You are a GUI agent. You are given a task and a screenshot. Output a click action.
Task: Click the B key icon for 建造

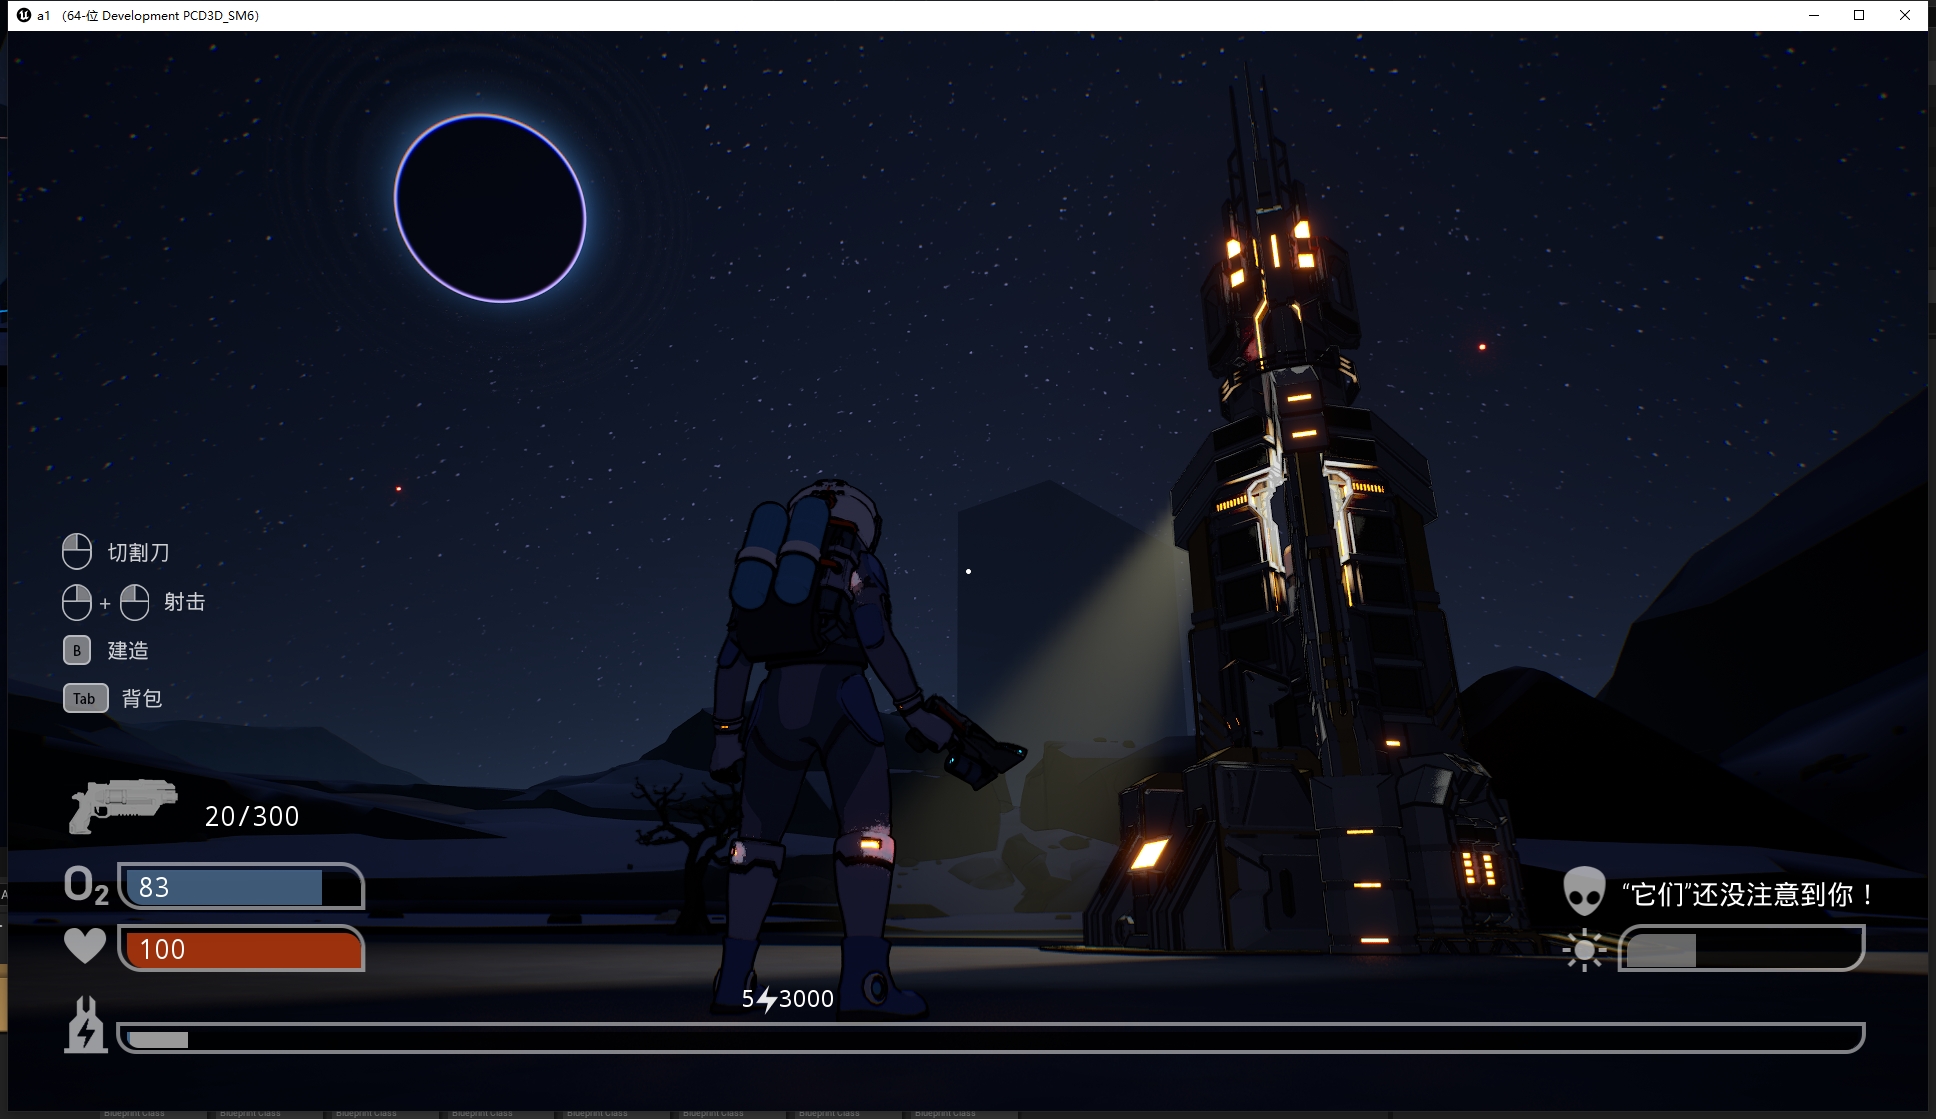(77, 650)
